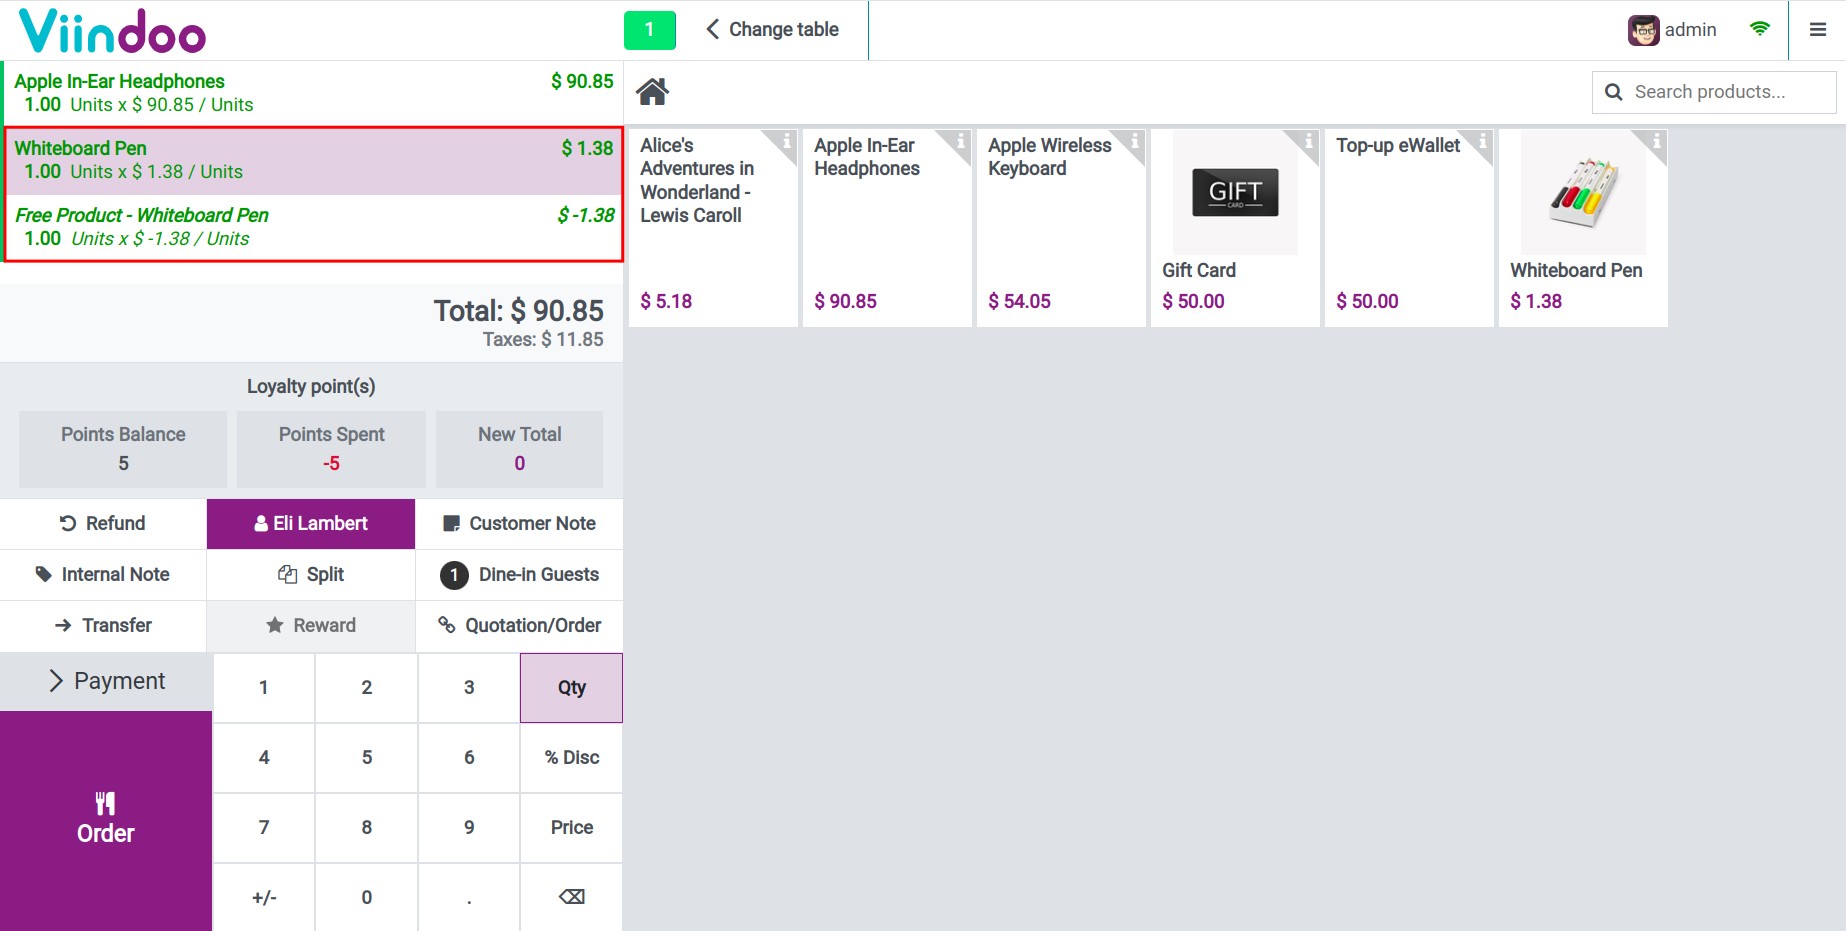Viewport: 1846px width, 931px height.
Task: Tap numpad key 3
Action: (x=469, y=688)
